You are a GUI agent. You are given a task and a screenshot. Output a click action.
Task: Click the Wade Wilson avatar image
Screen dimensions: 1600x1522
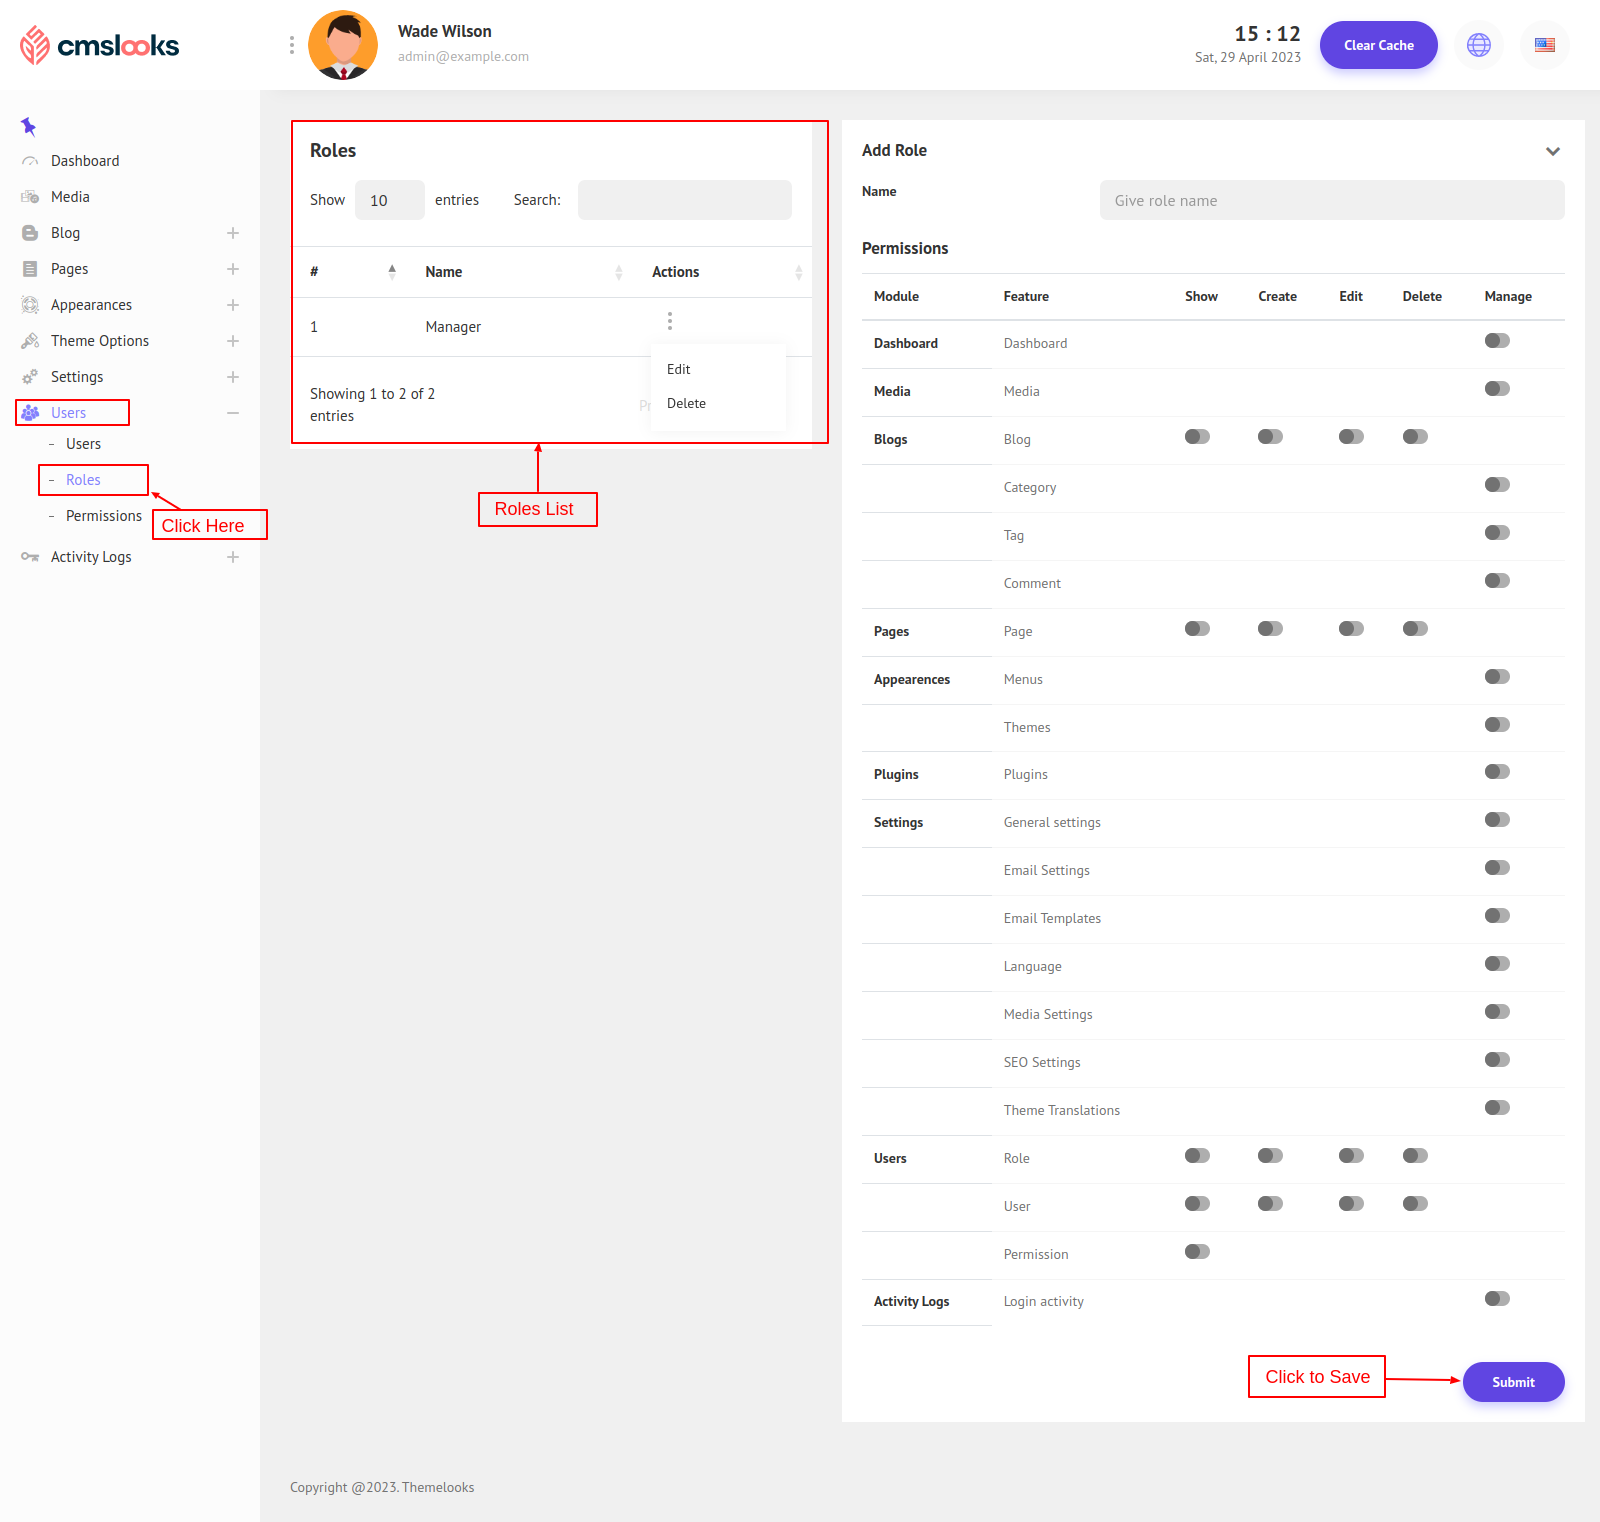(343, 45)
